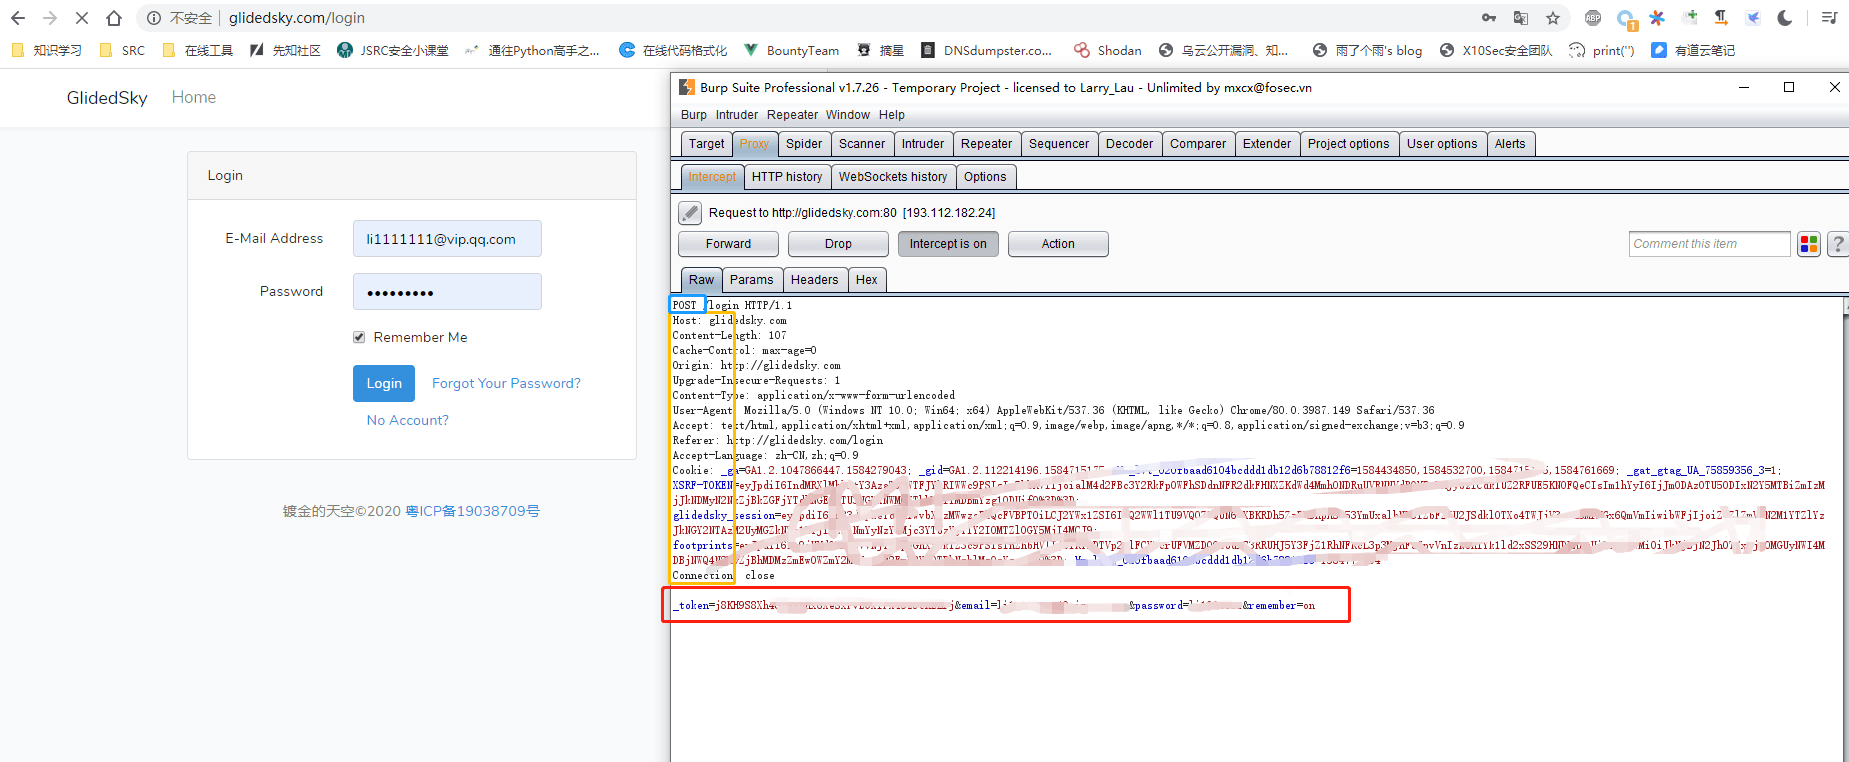Image resolution: width=1849 pixels, height=762 pixels.
Task: Open the ABP adblock extension icon
Action: tap(1593, 18)
